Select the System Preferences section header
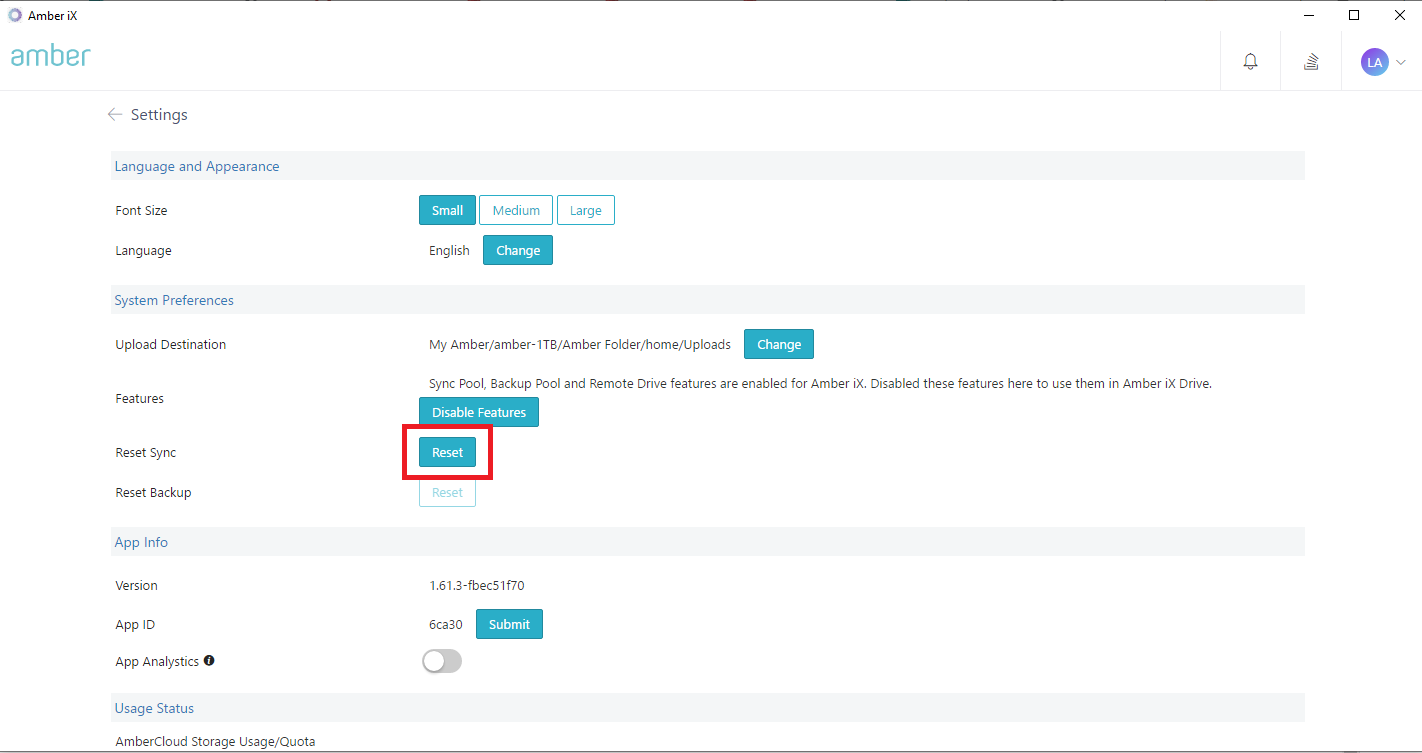This screenshot has width=1422, height=753. click(708, 300)
